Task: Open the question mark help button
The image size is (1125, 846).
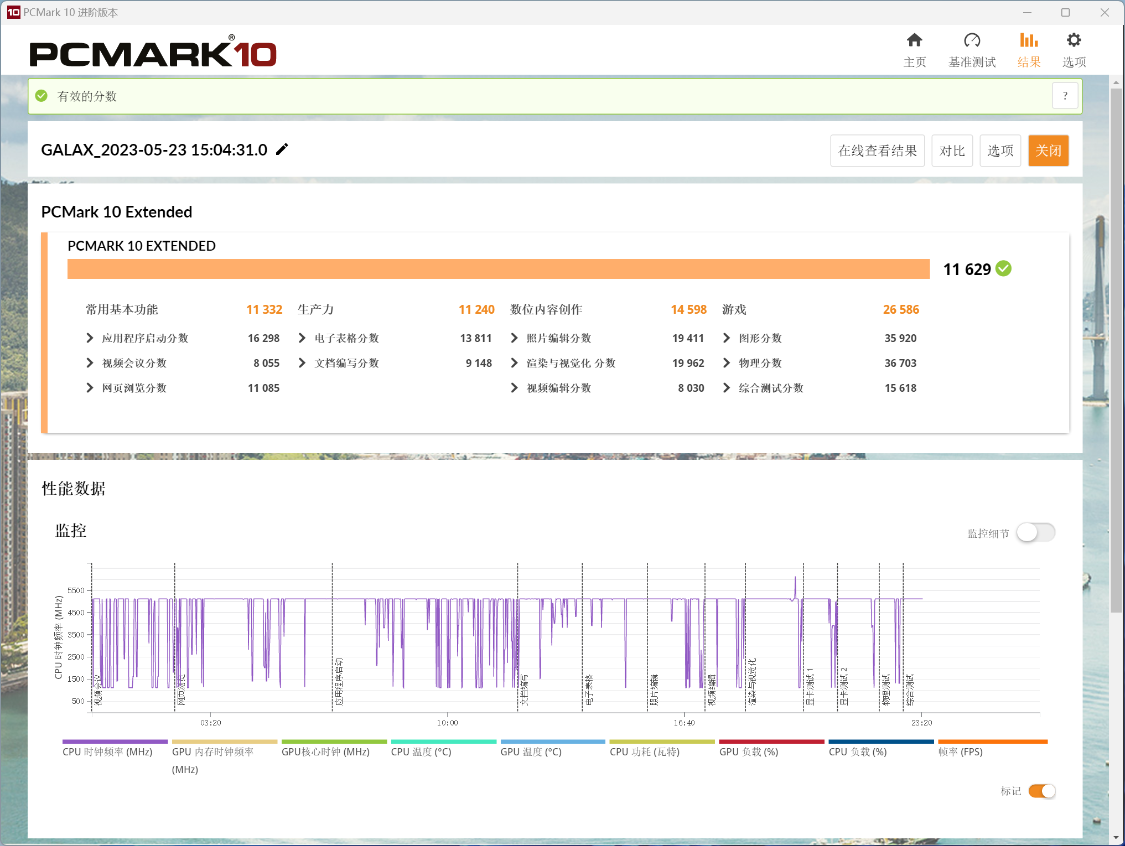Action: 1065,96
